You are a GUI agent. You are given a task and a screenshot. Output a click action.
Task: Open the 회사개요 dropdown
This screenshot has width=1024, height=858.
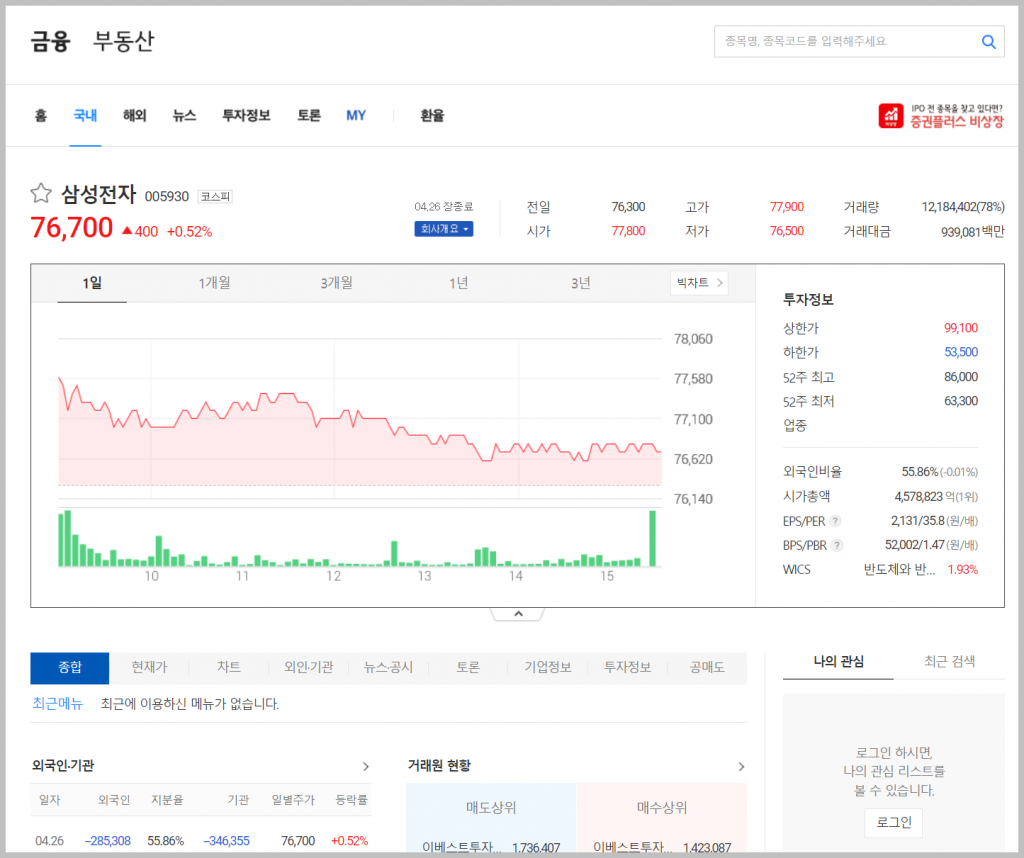443,229
